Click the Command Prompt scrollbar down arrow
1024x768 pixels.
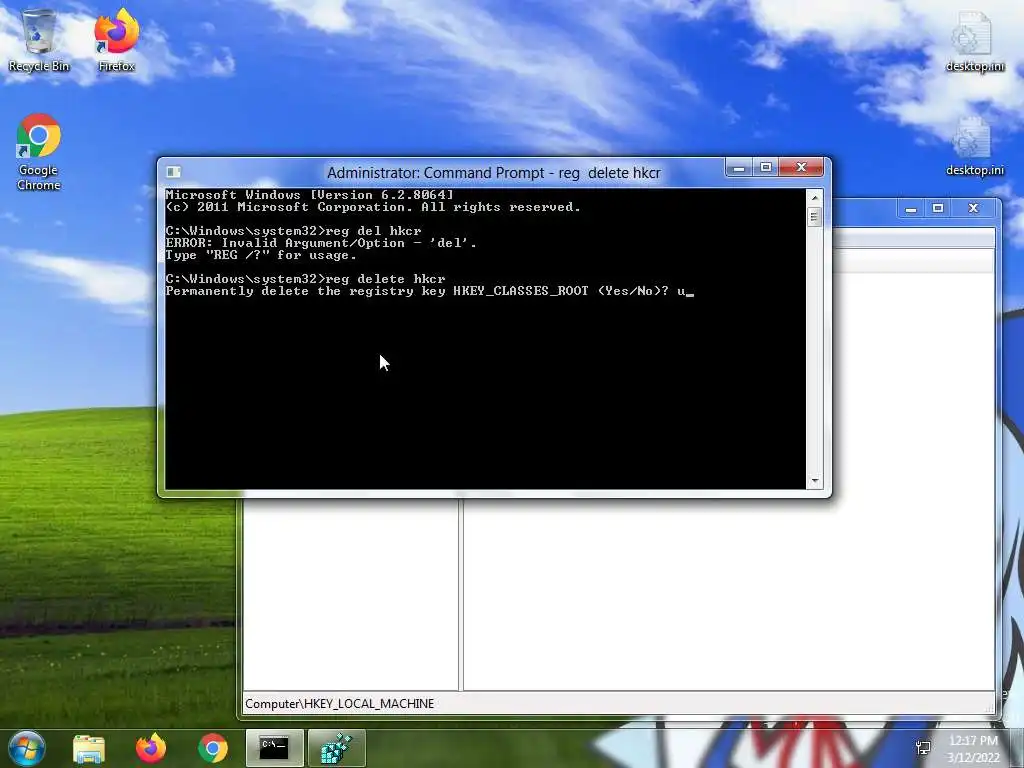(x=814, y=481)
